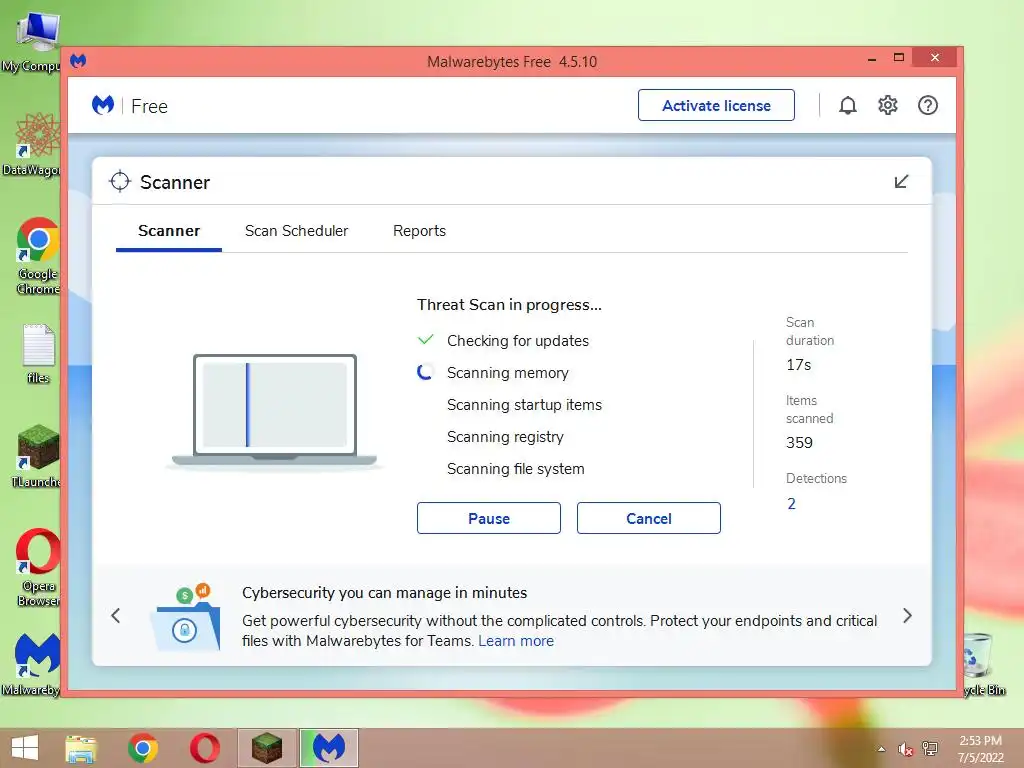Click items scanned value 359
Image resolution: width=1024 pixels, height=768 pixels.
799,443
